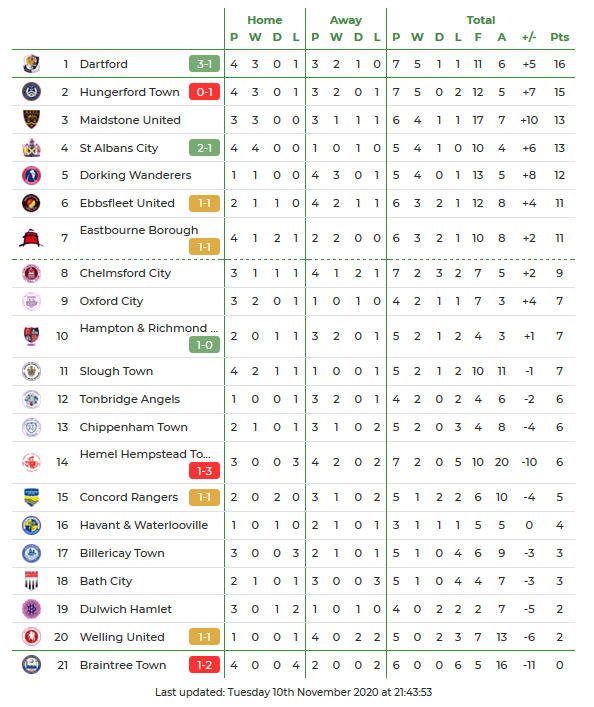Open Braintree Town's 1-2 result badge
594x707 pixels.
click(x=204, y=665)
